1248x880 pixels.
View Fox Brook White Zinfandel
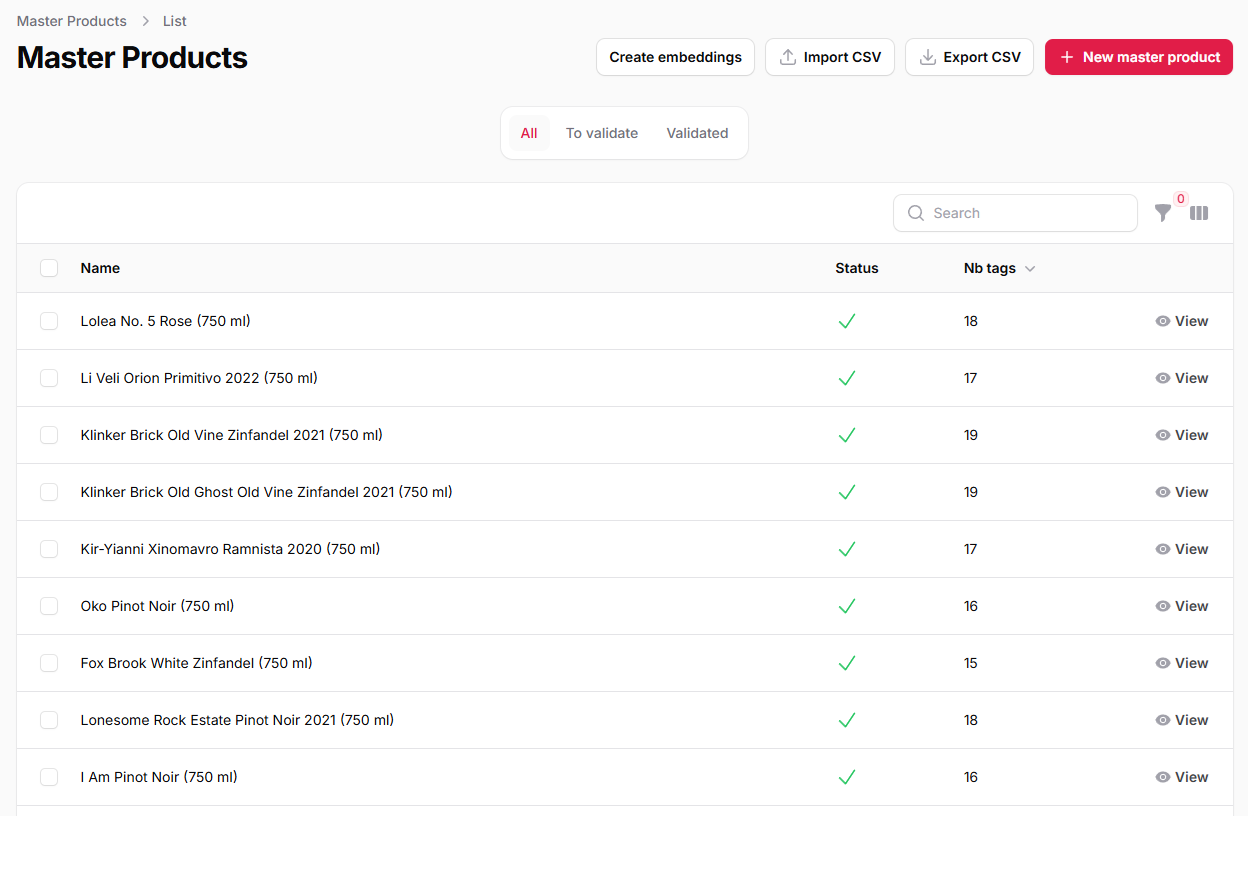pyautogui.click(x=1181, y=663)
